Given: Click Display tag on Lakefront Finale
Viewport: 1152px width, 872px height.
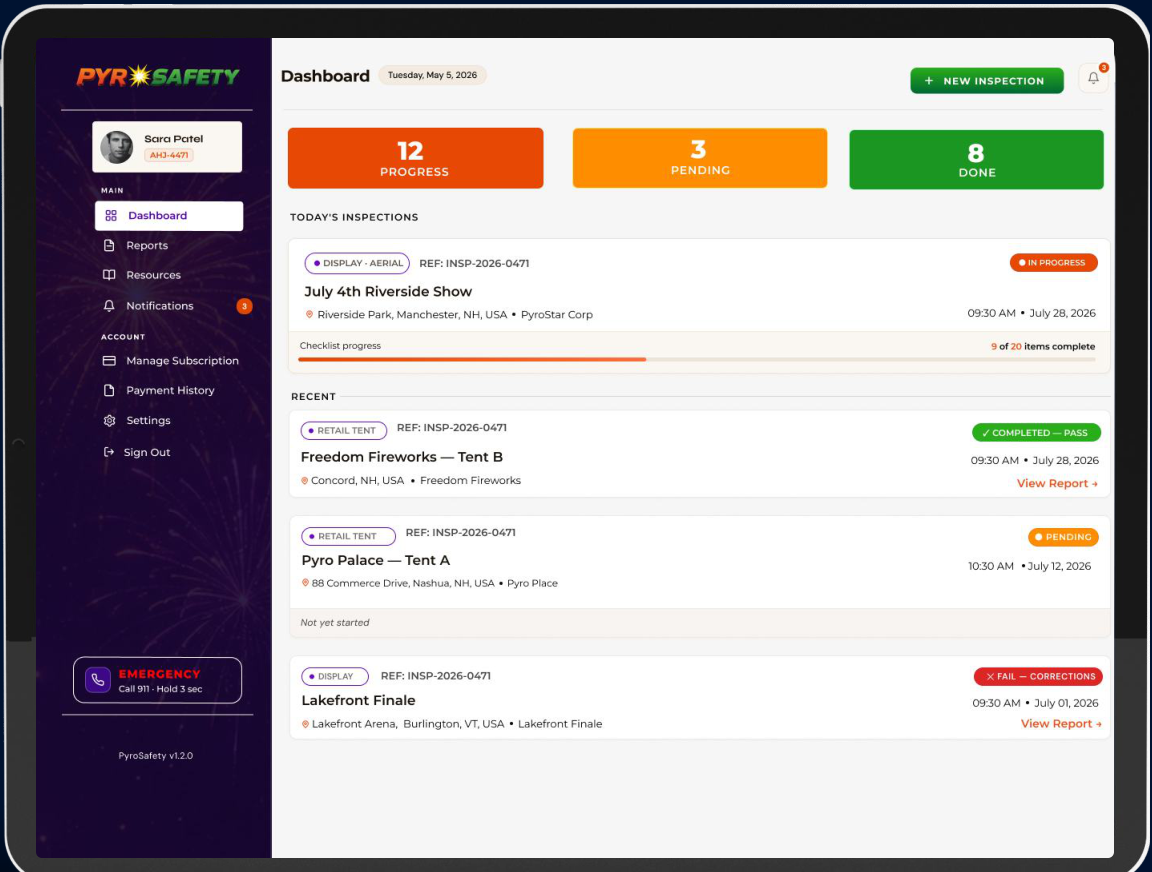Looking at the screenshot, I should [x=335, y=677].
